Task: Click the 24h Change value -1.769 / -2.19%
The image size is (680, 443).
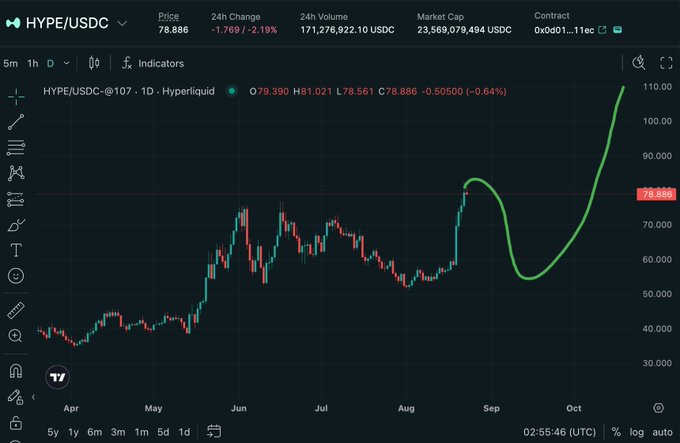Action: (244, 30)
